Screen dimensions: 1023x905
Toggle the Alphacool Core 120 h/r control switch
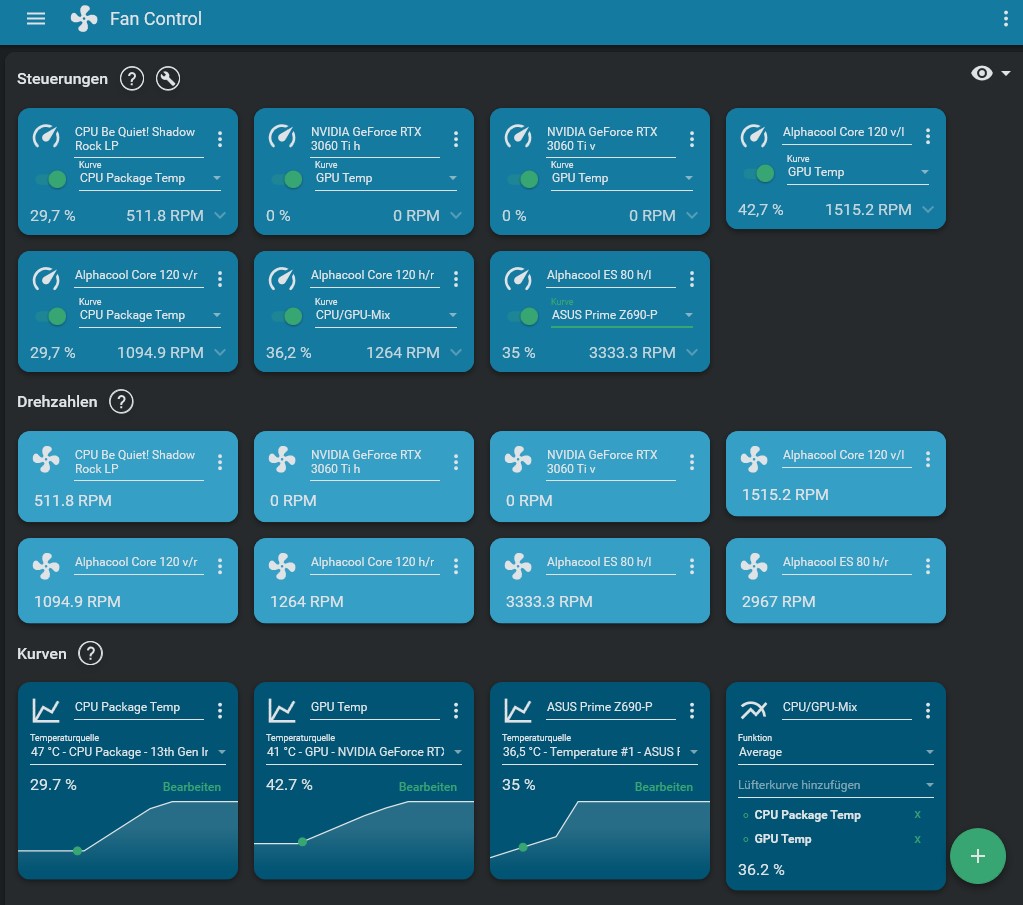point(287,316)
